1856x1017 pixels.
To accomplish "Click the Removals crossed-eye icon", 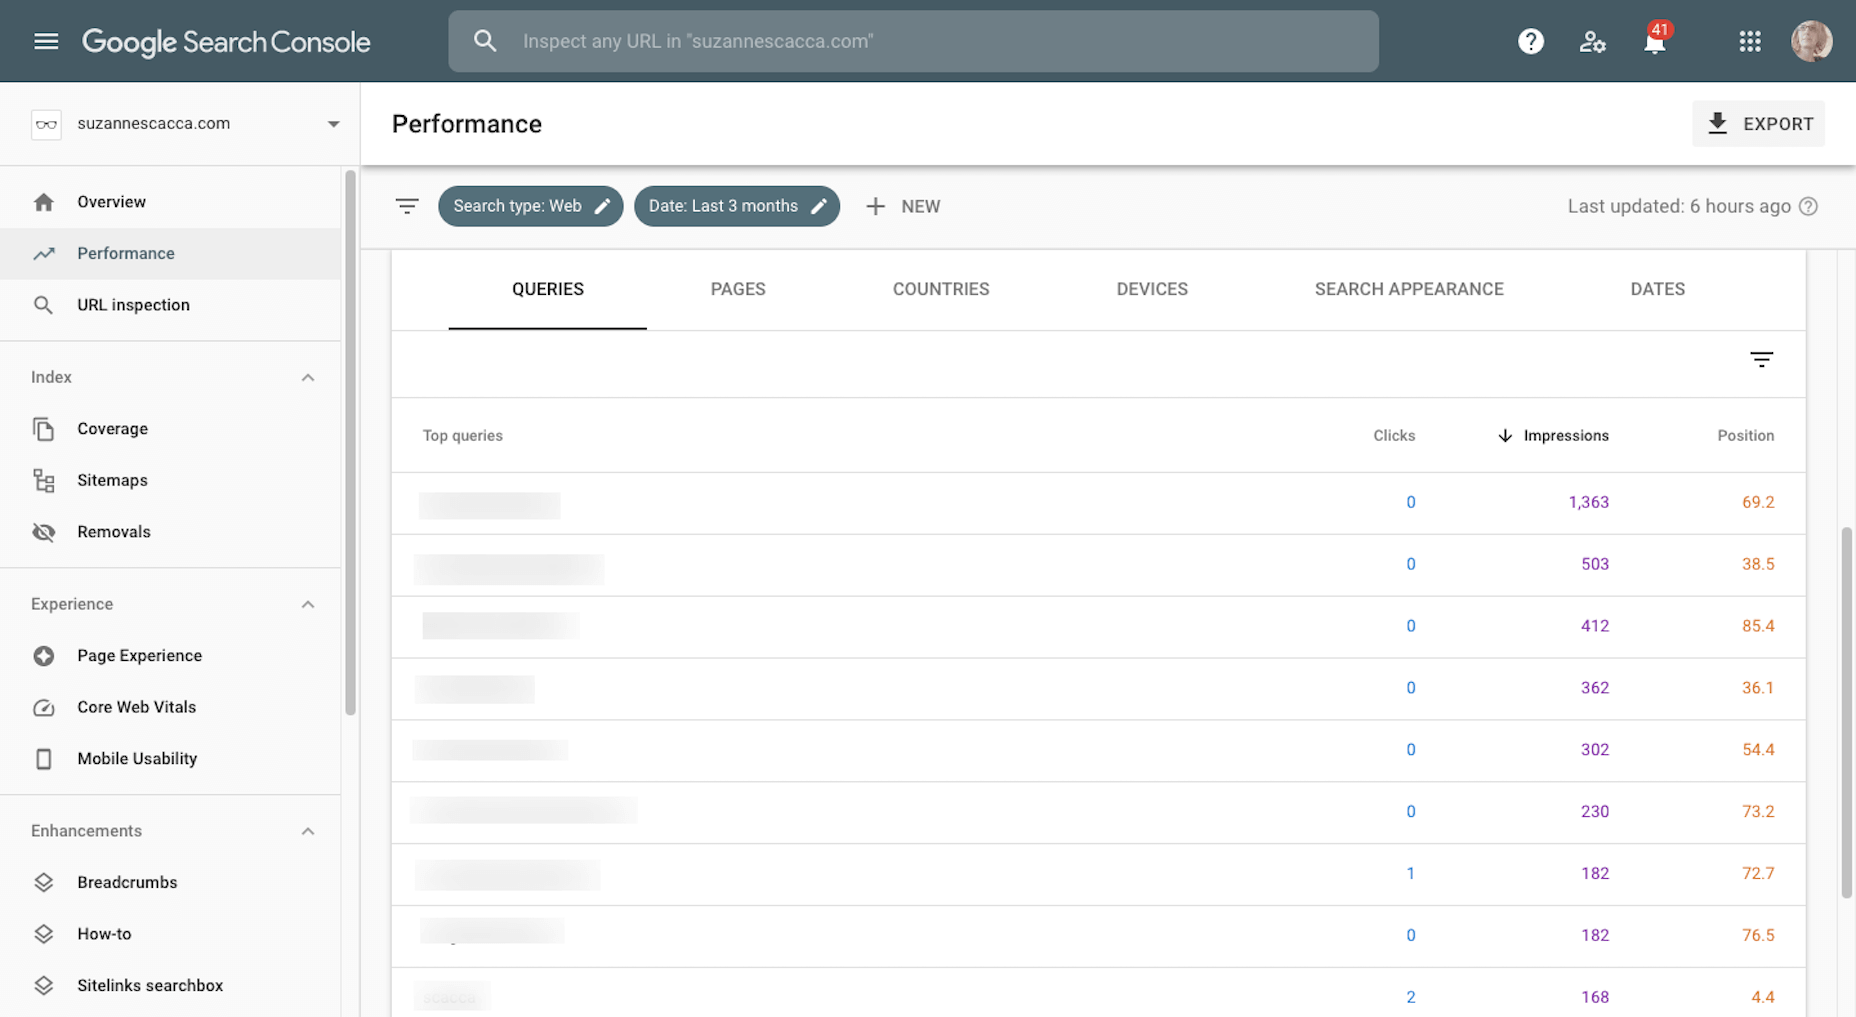I will (x=43, y=532).
